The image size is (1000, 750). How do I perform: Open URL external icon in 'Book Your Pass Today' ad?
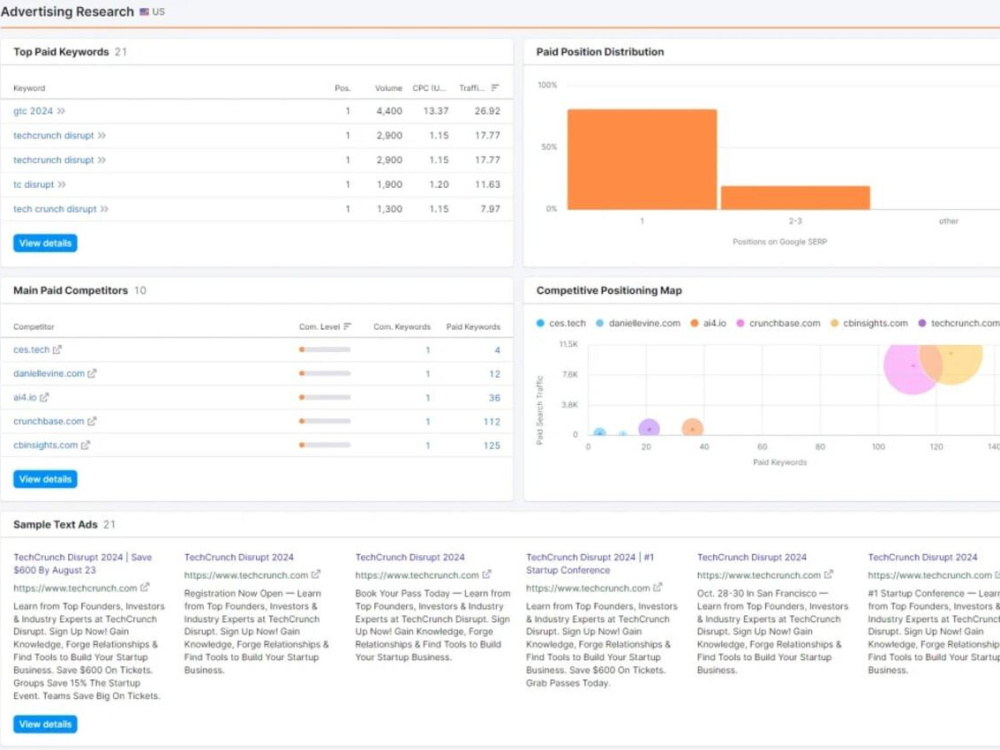(x=487, y=575)
